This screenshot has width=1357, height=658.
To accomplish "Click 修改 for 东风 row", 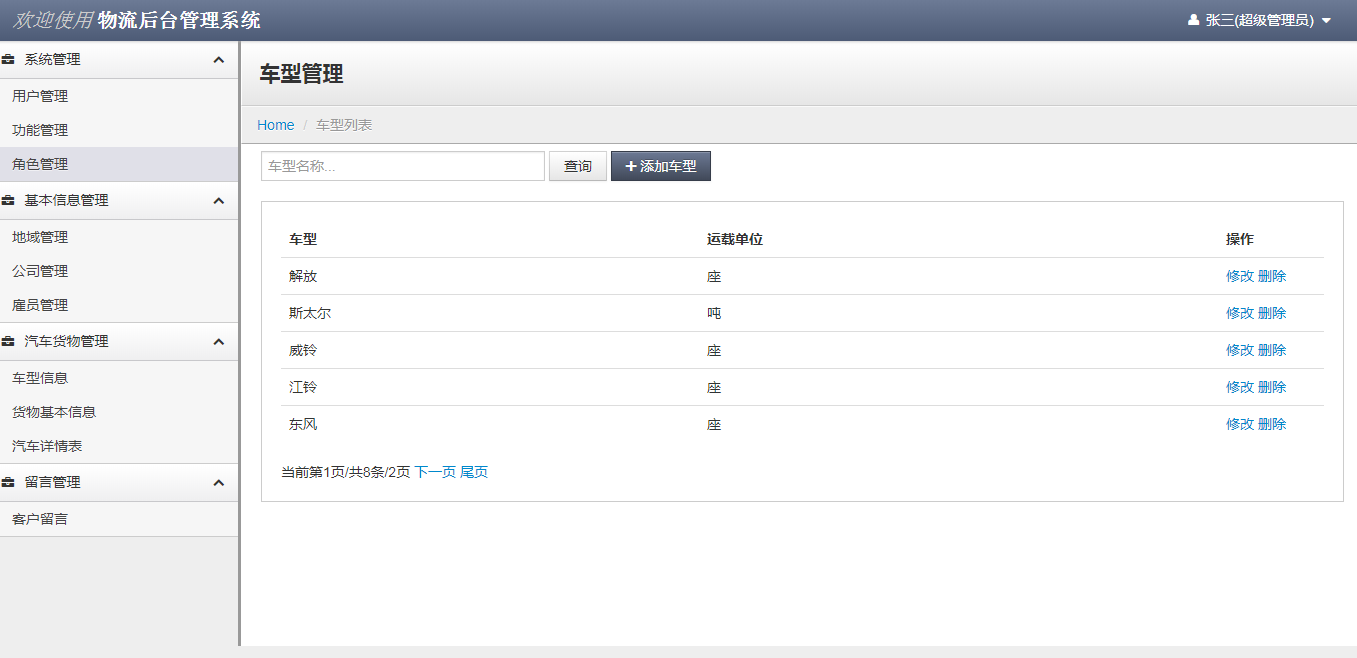I will (1240, 424).
